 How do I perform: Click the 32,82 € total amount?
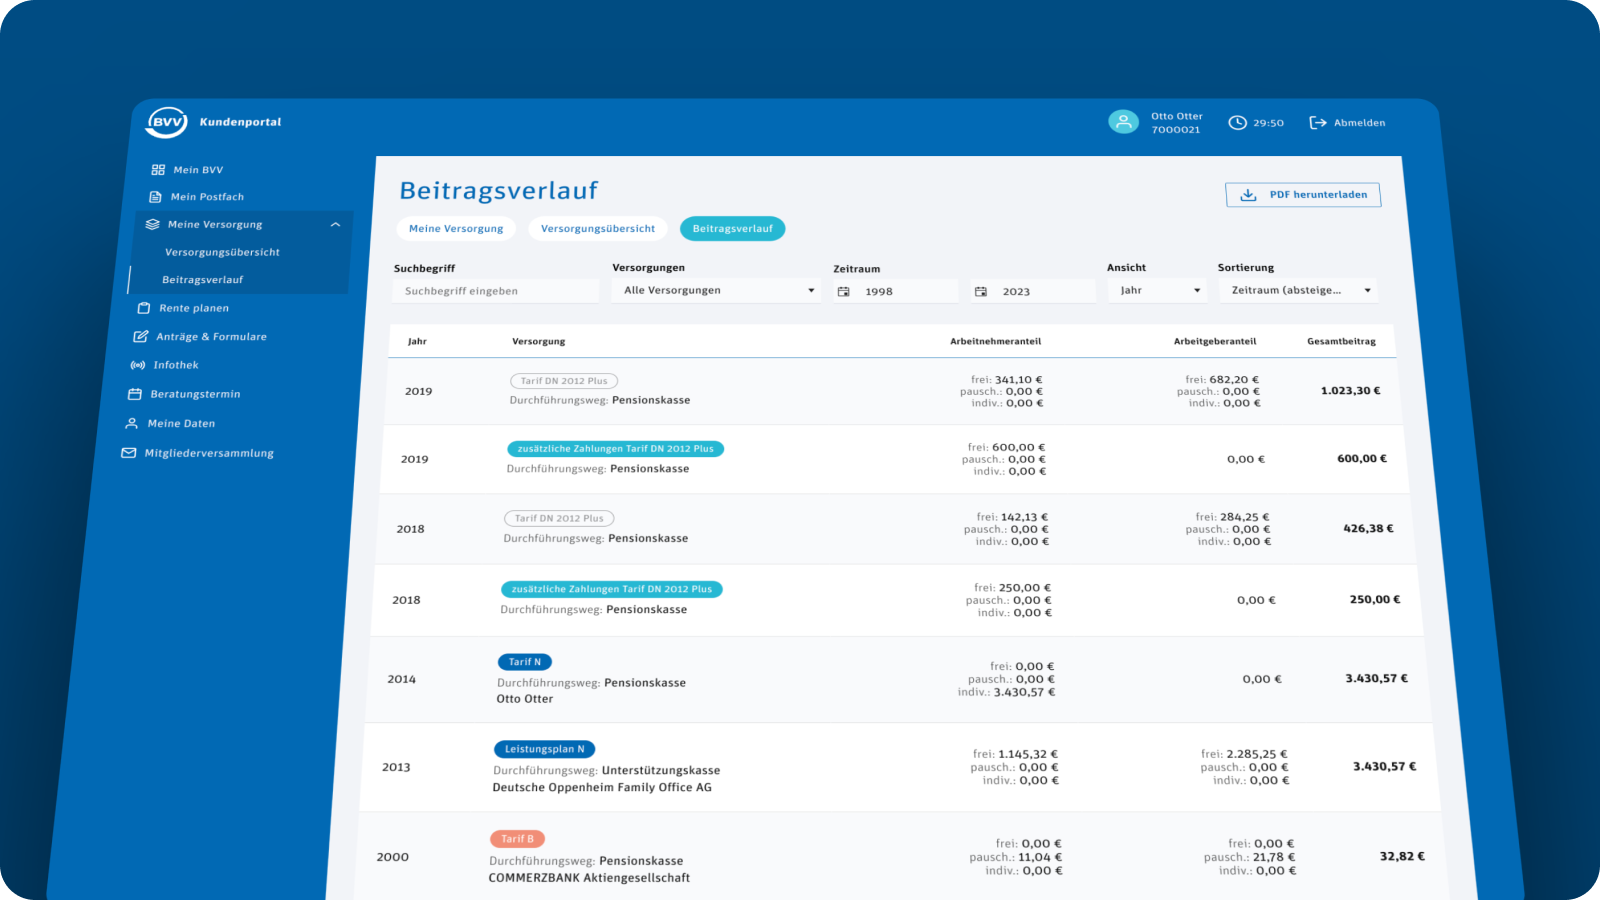pyautogui.click(x=1402, y=857)
